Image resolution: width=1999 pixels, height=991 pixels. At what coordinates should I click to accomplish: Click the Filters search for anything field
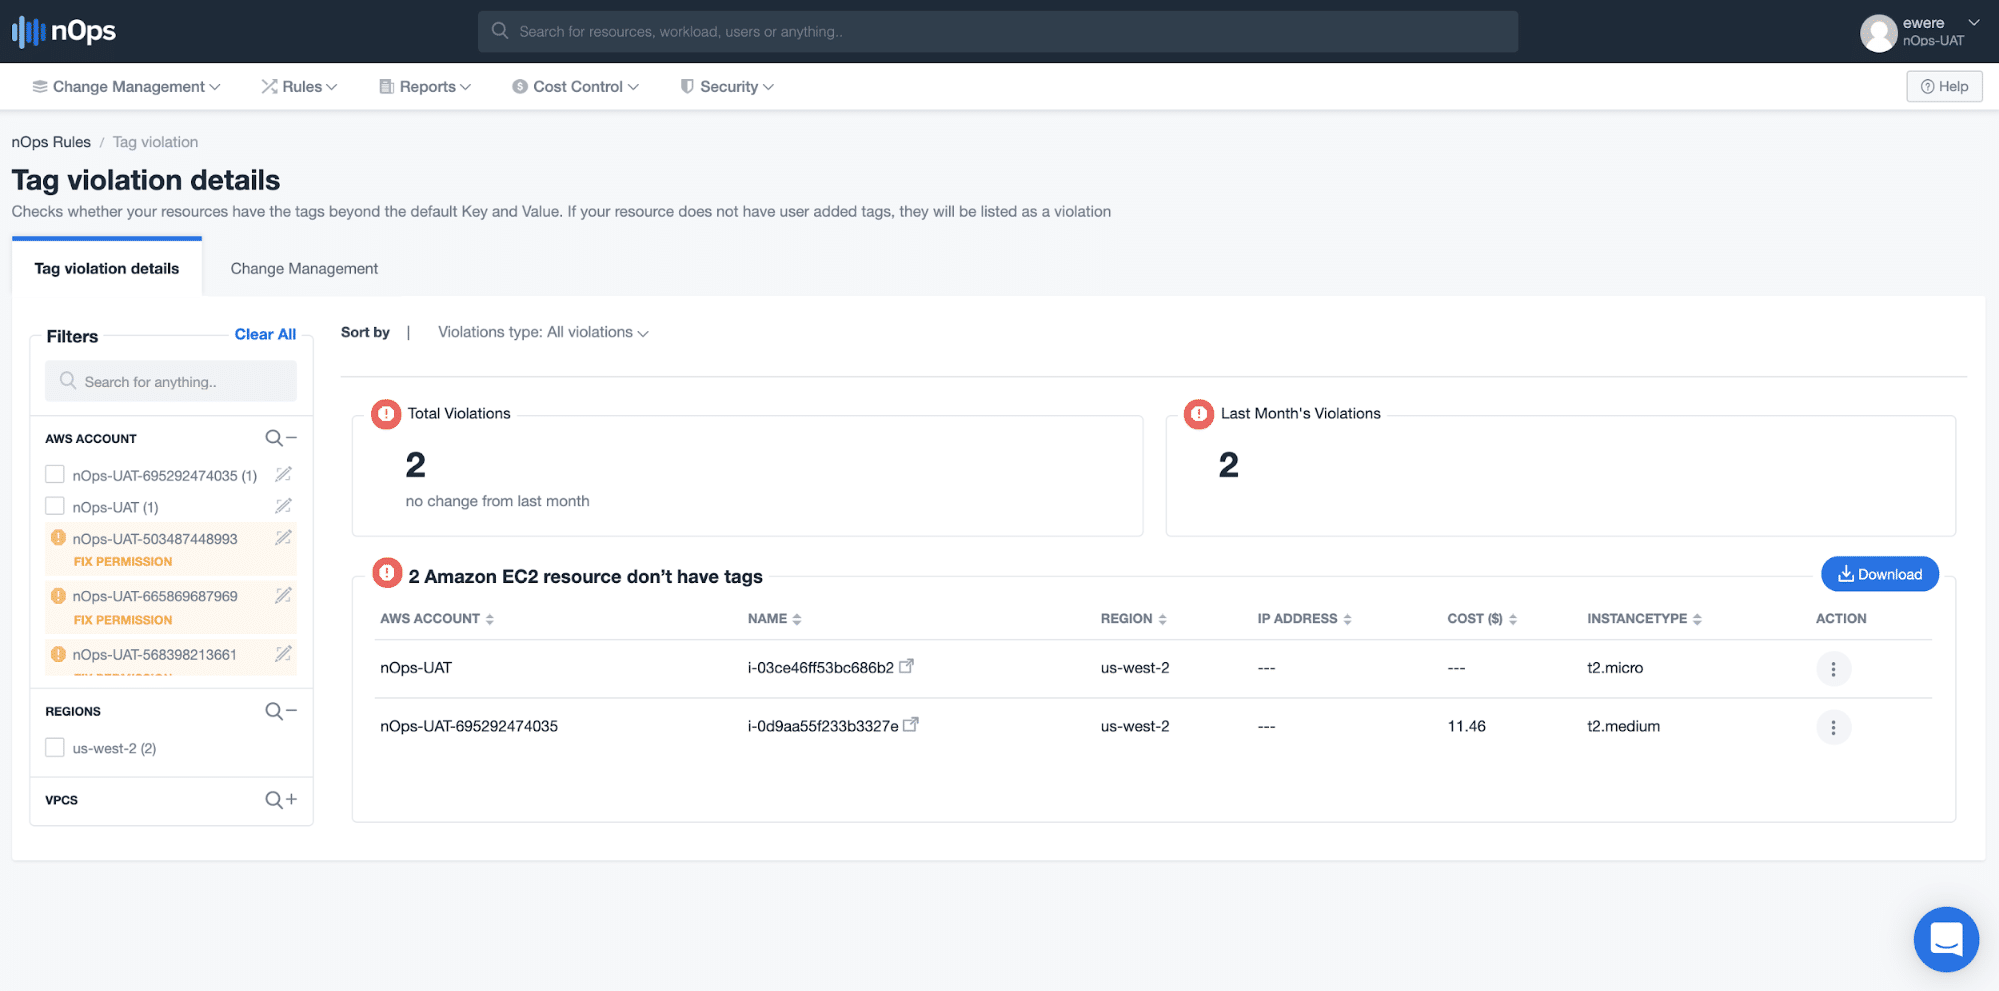pyautogui.click(x=171, y=381)
